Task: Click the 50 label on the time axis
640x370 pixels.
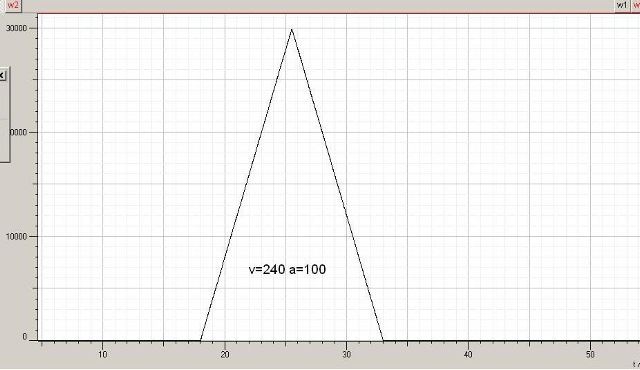Action: [590, 354]
